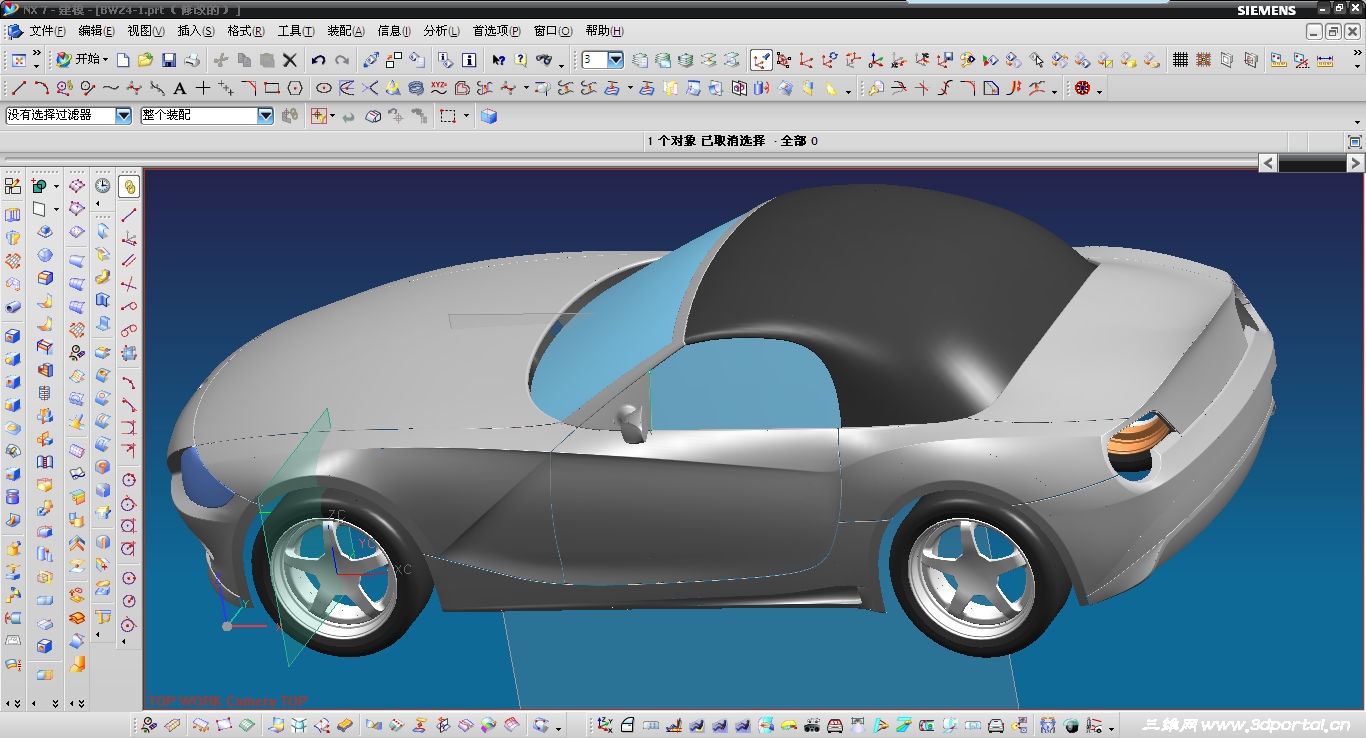This screenshot has width=1366, height=738.
Task: Create a new file with the New icon
Action: (123, 60)
